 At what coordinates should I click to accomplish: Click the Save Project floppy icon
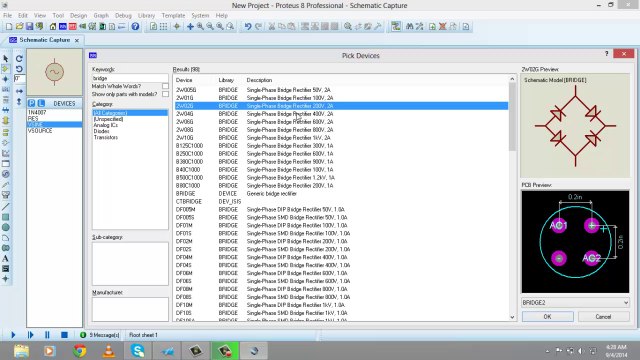(29, 27)
